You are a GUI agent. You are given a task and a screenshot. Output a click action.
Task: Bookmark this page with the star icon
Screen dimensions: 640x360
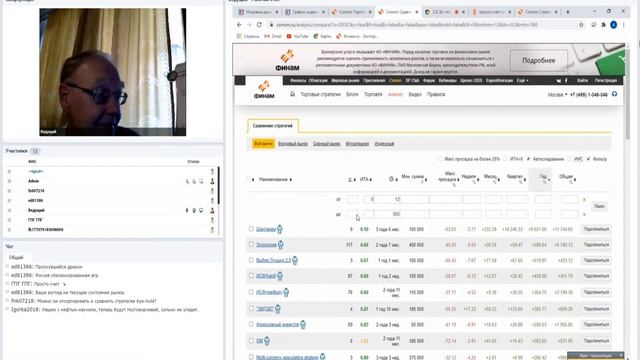pyautogui.click(x=581, y=25)
